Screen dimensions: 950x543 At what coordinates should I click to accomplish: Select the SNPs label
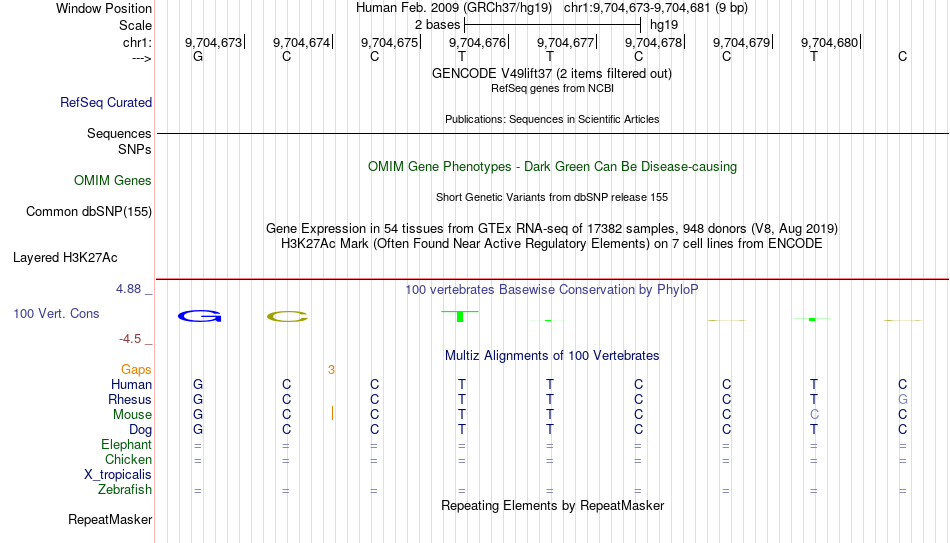(135, 149)
